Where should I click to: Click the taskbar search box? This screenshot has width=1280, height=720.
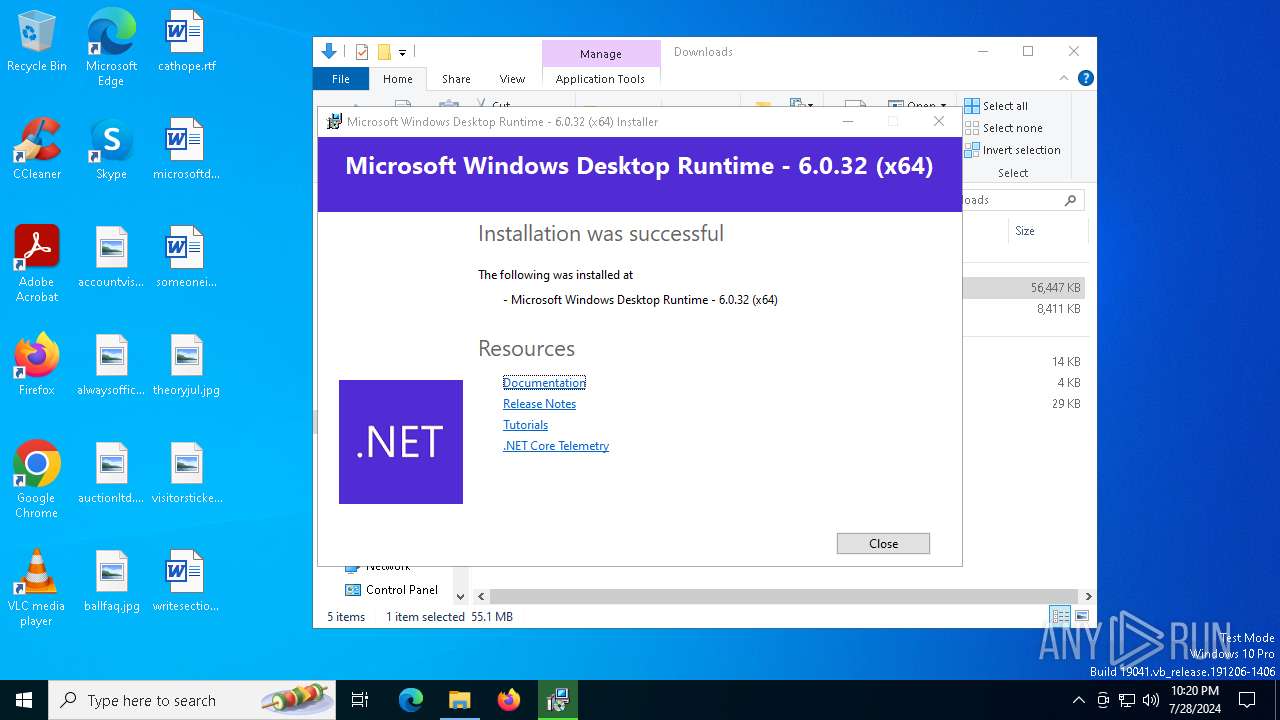pos(192,700)
